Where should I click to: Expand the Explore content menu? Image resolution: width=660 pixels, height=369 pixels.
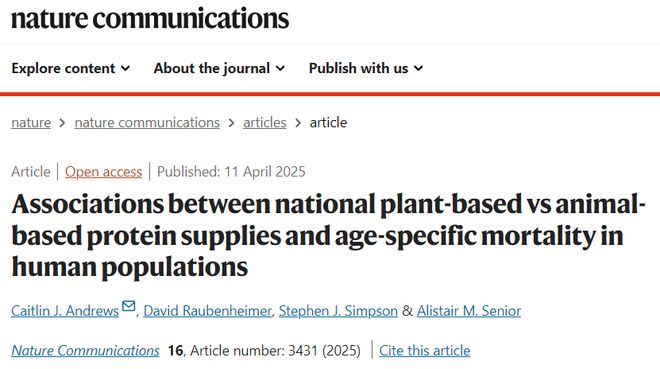point(71,68)
